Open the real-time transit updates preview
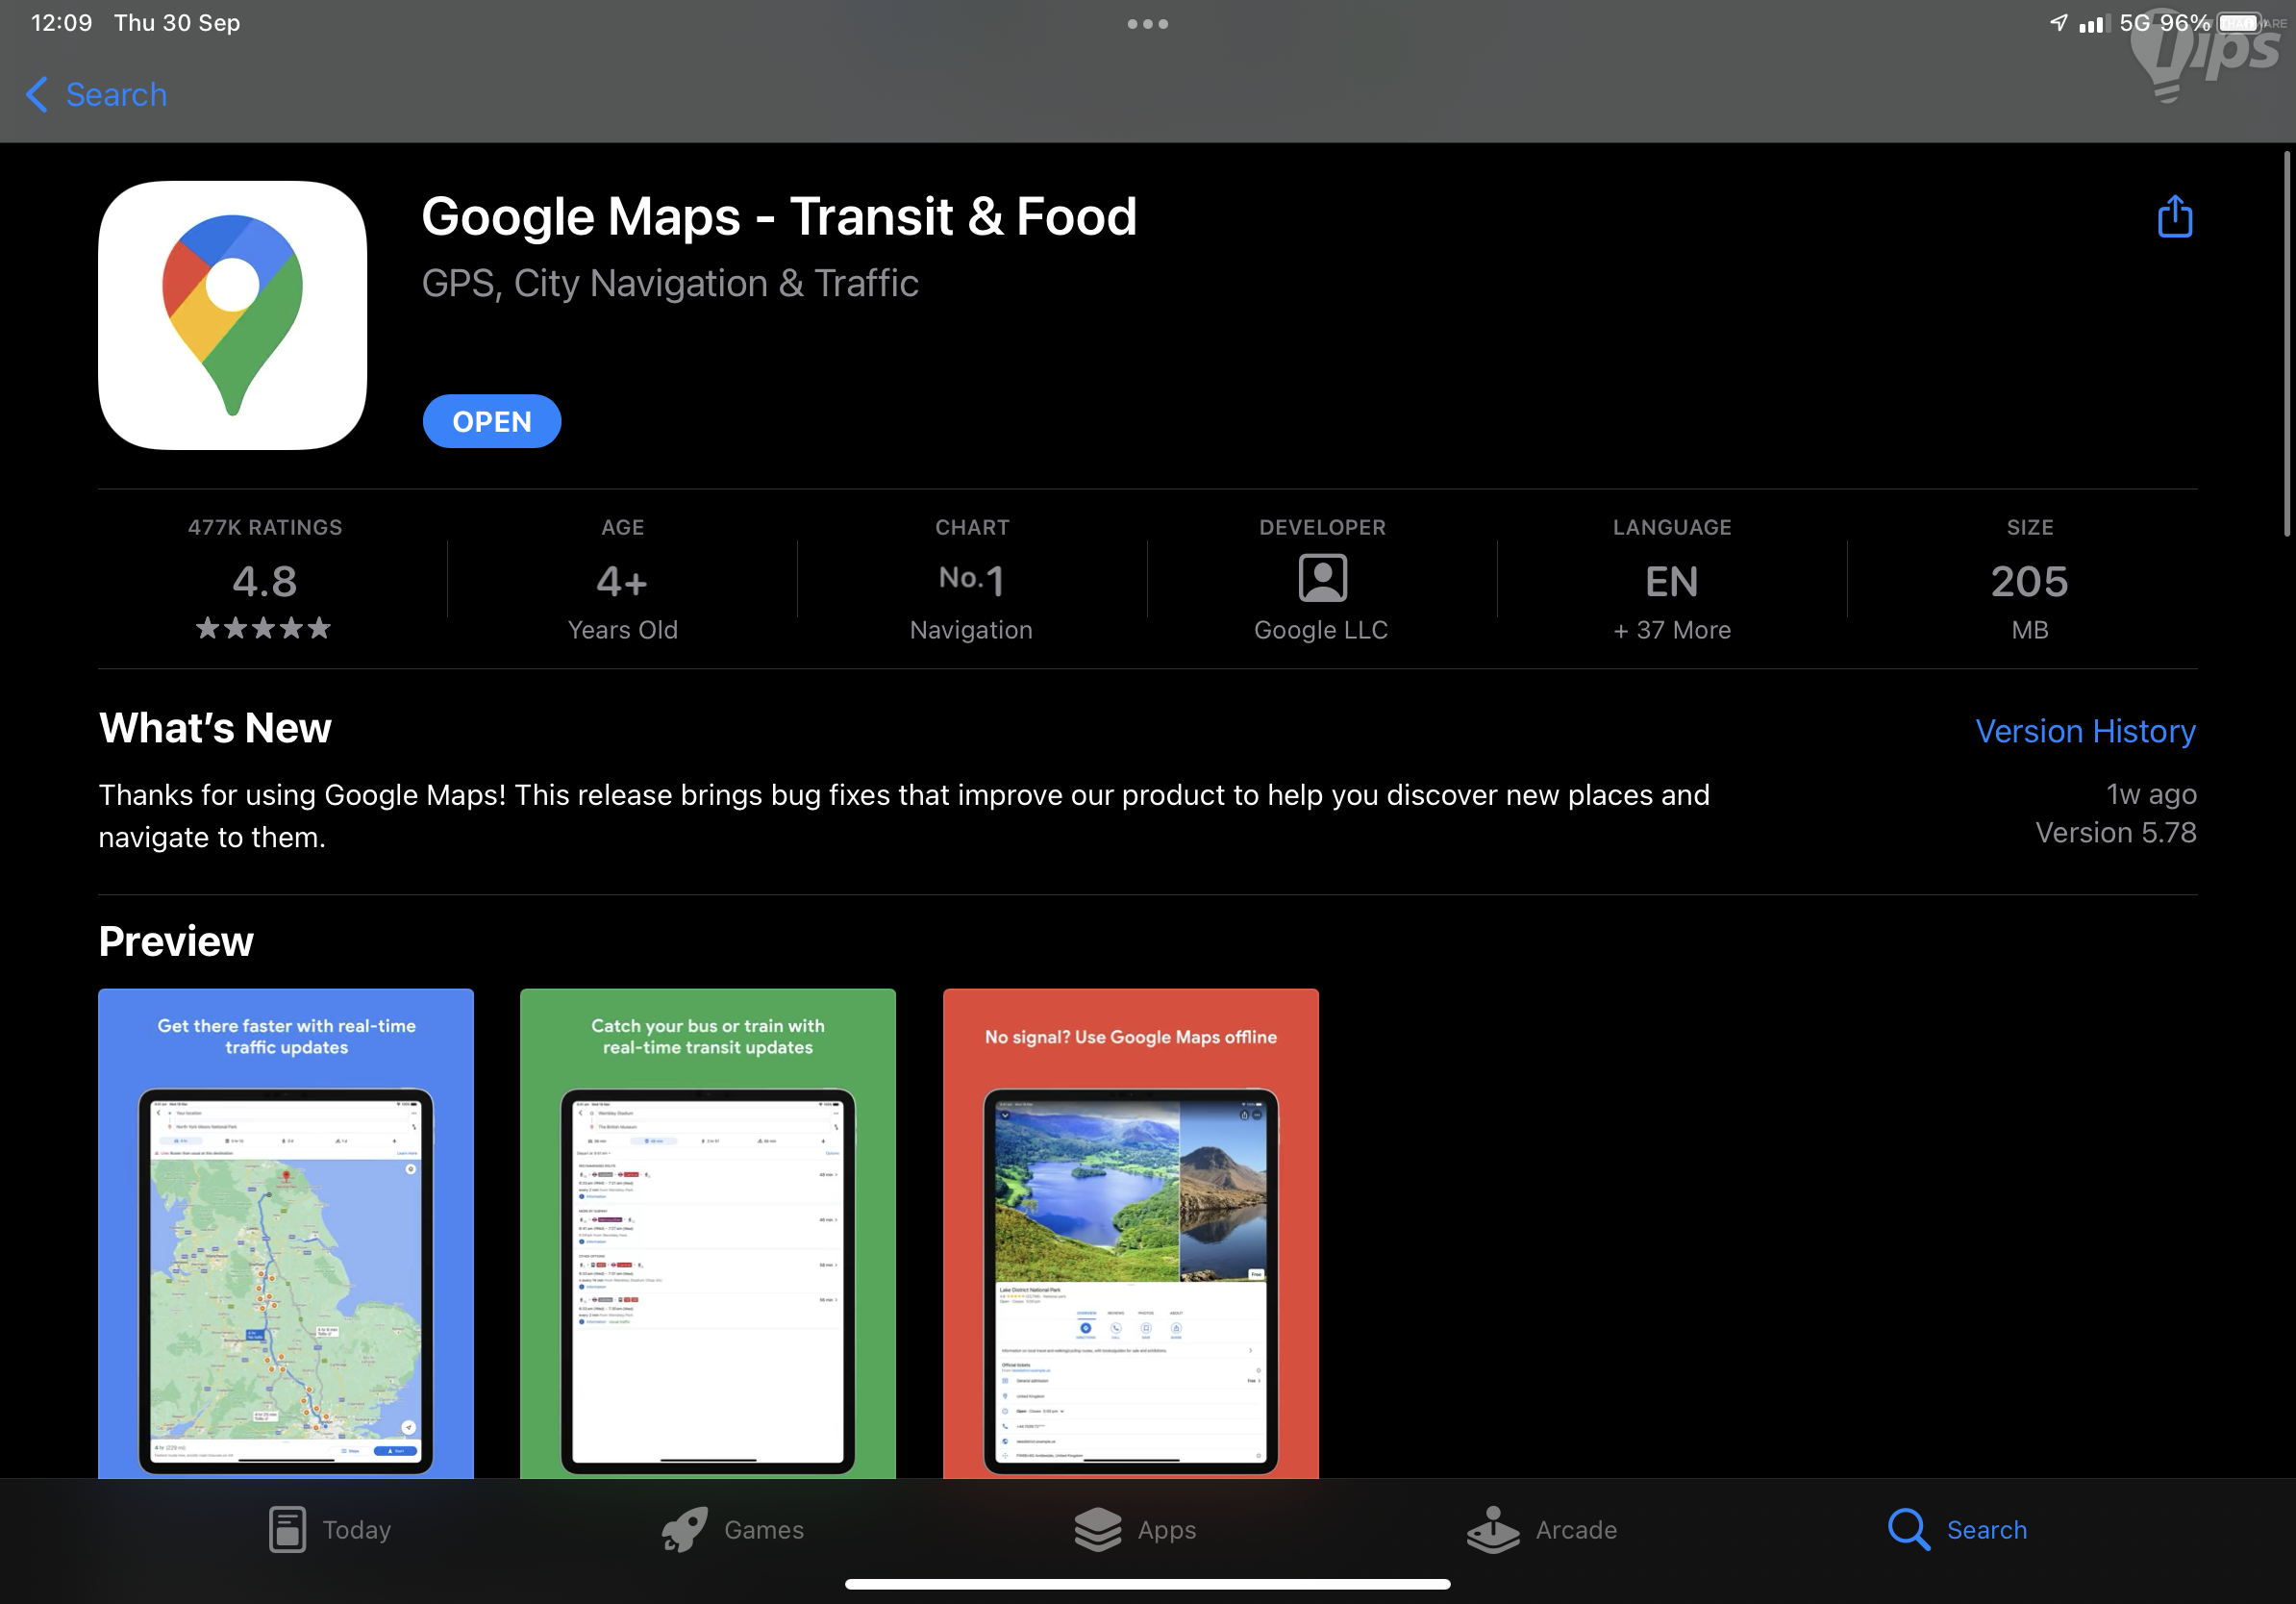The image size is (2296, 1604). pos(708,1232)
